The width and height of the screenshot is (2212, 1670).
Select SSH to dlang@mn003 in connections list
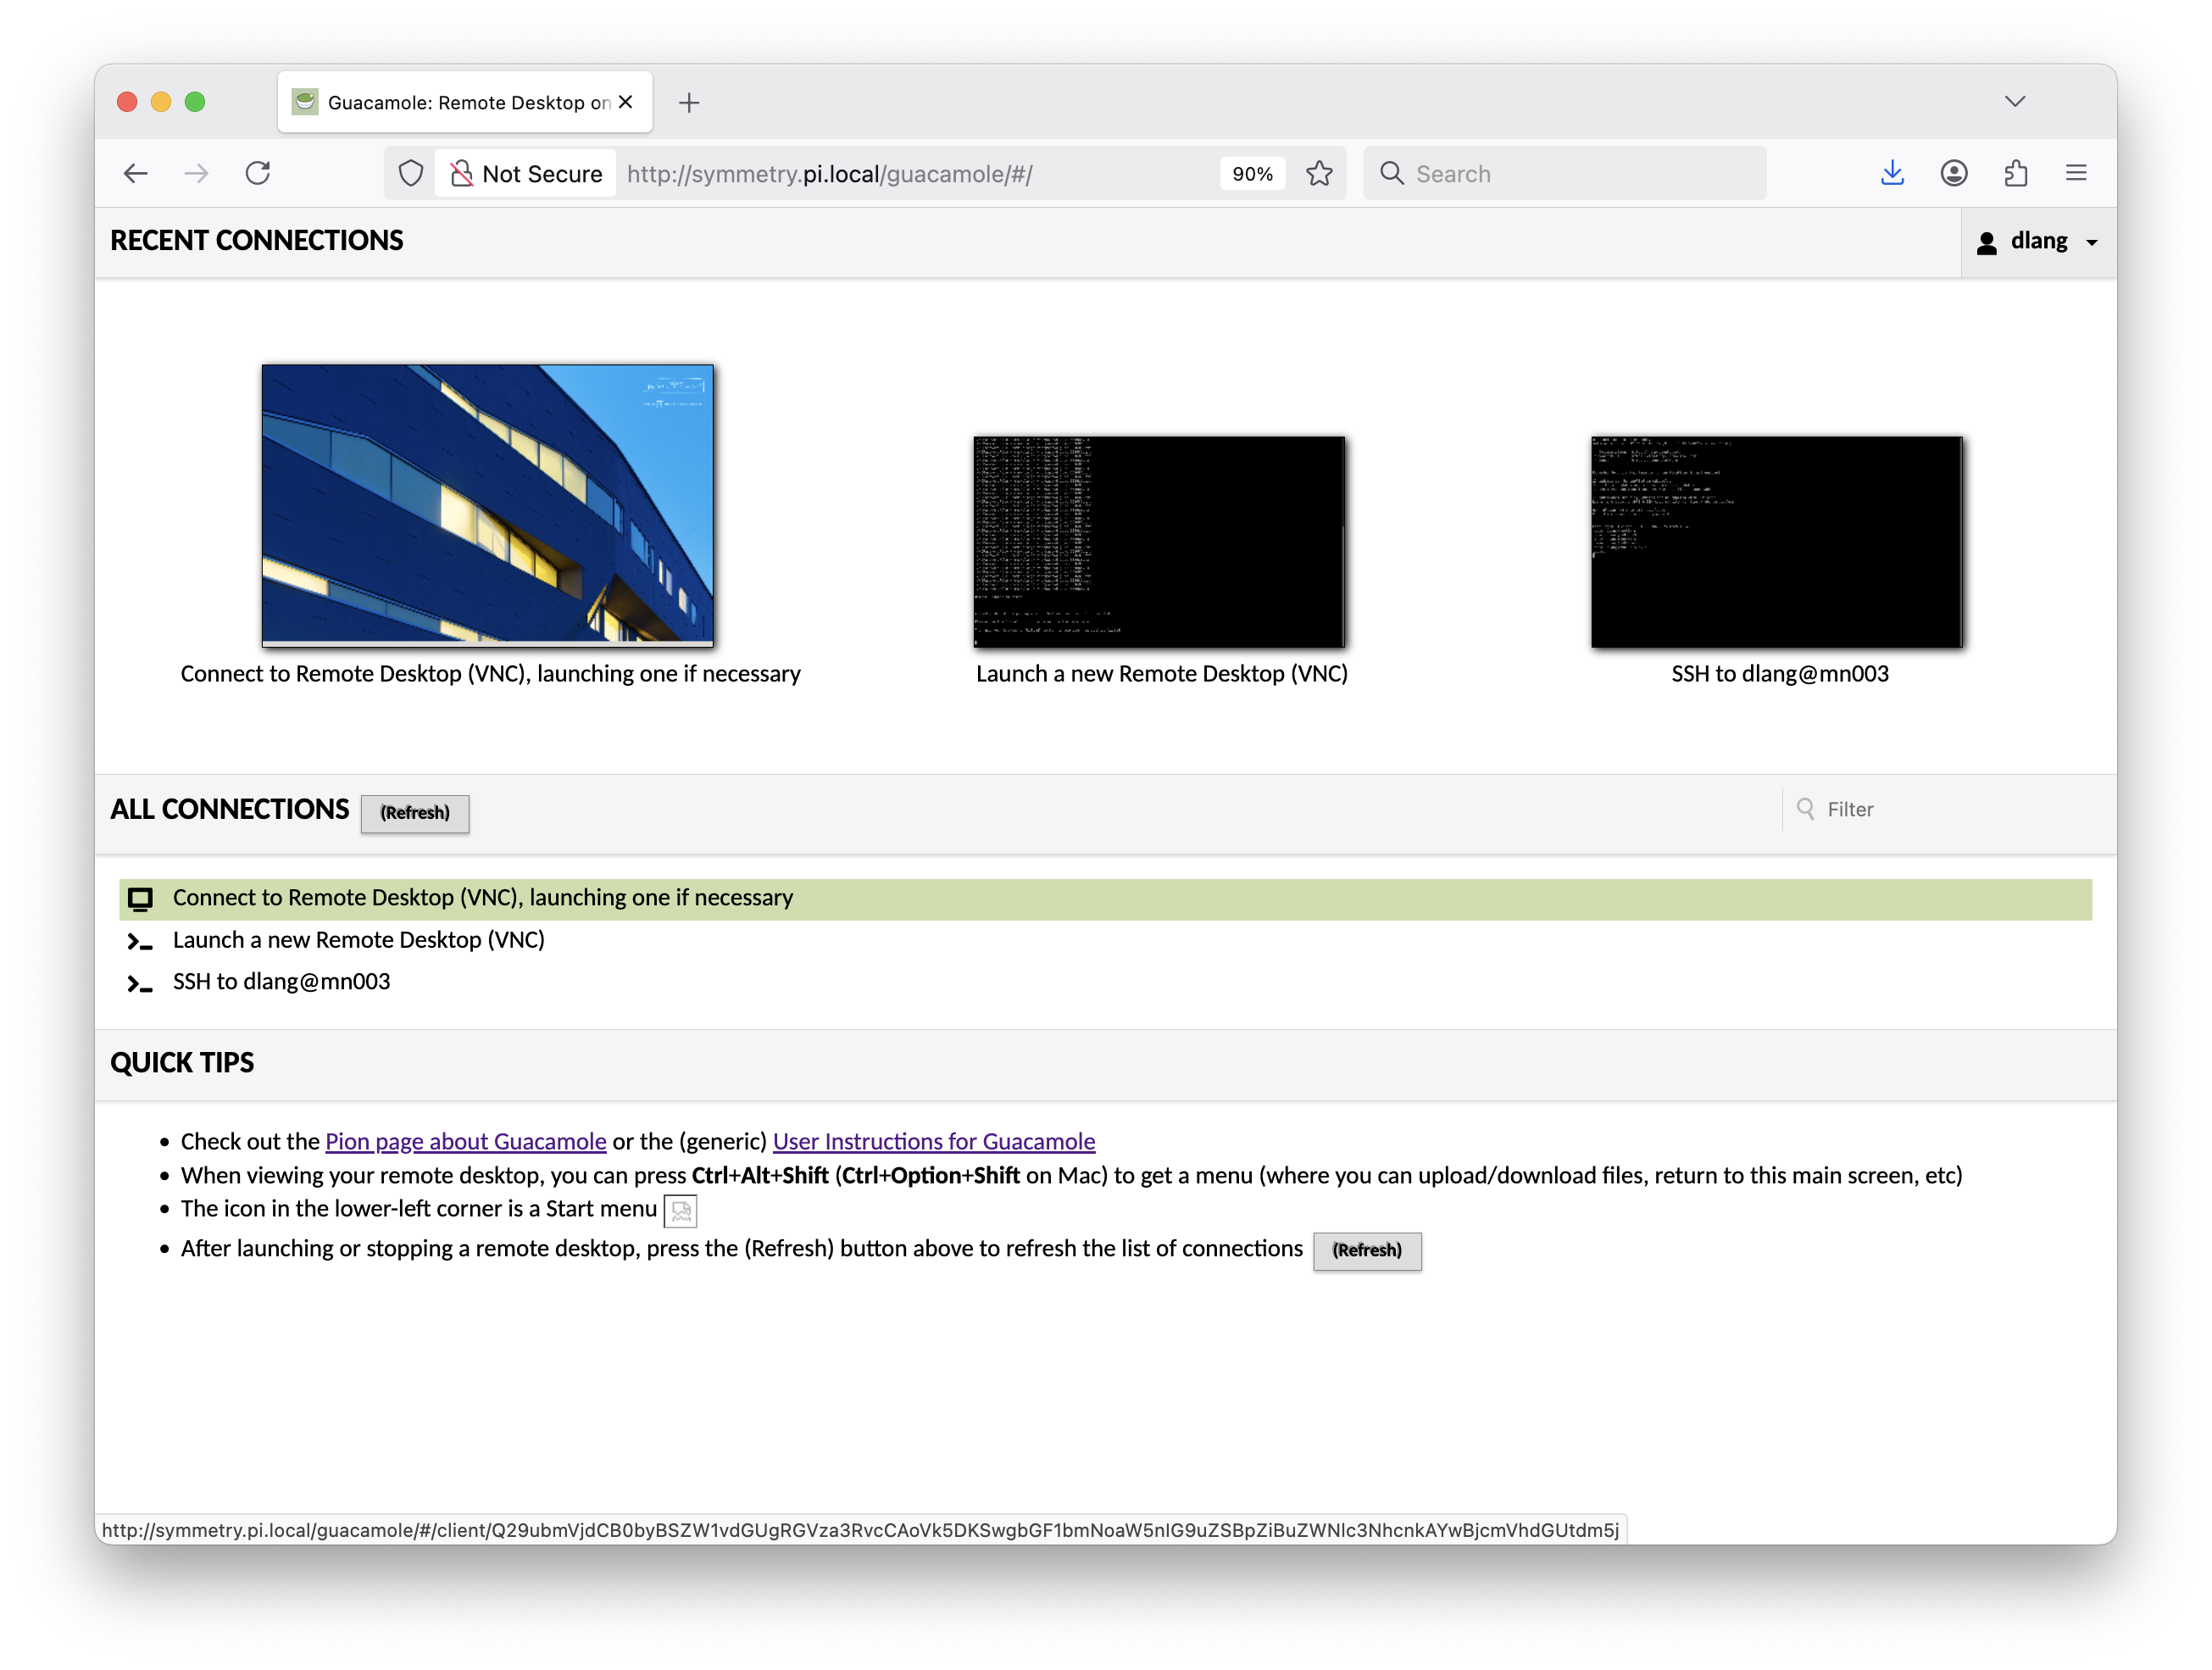[281, 982]
